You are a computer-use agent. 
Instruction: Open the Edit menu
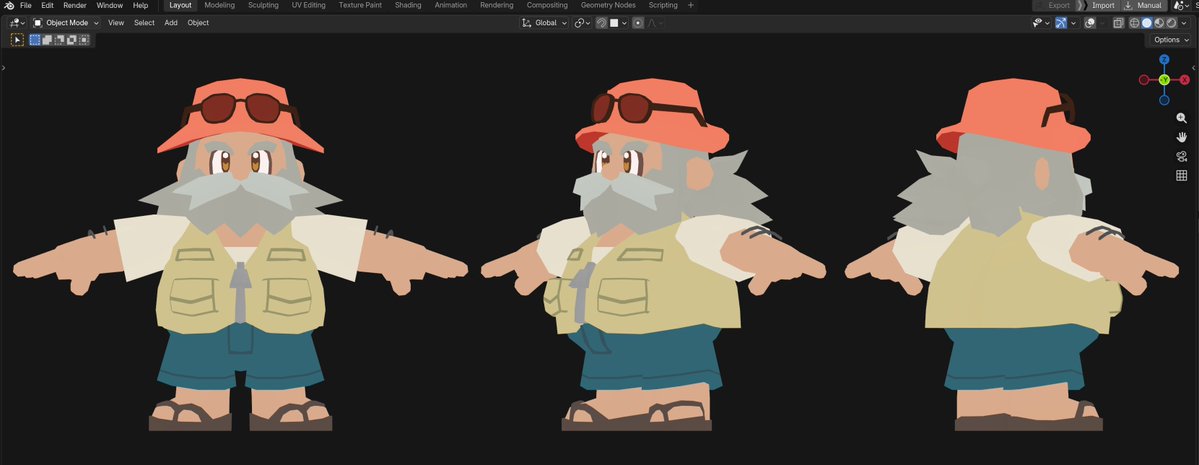pyautogui.click(x=47, y=5)
